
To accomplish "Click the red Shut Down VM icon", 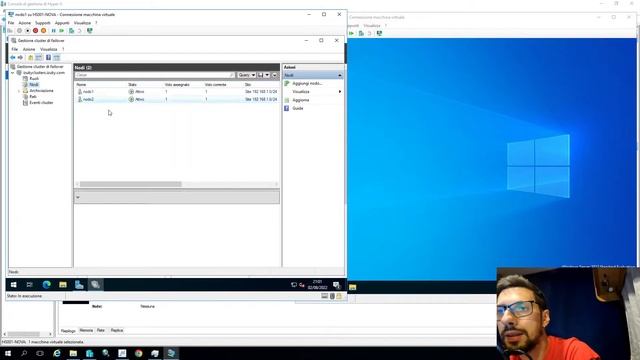I will [36, 31].
